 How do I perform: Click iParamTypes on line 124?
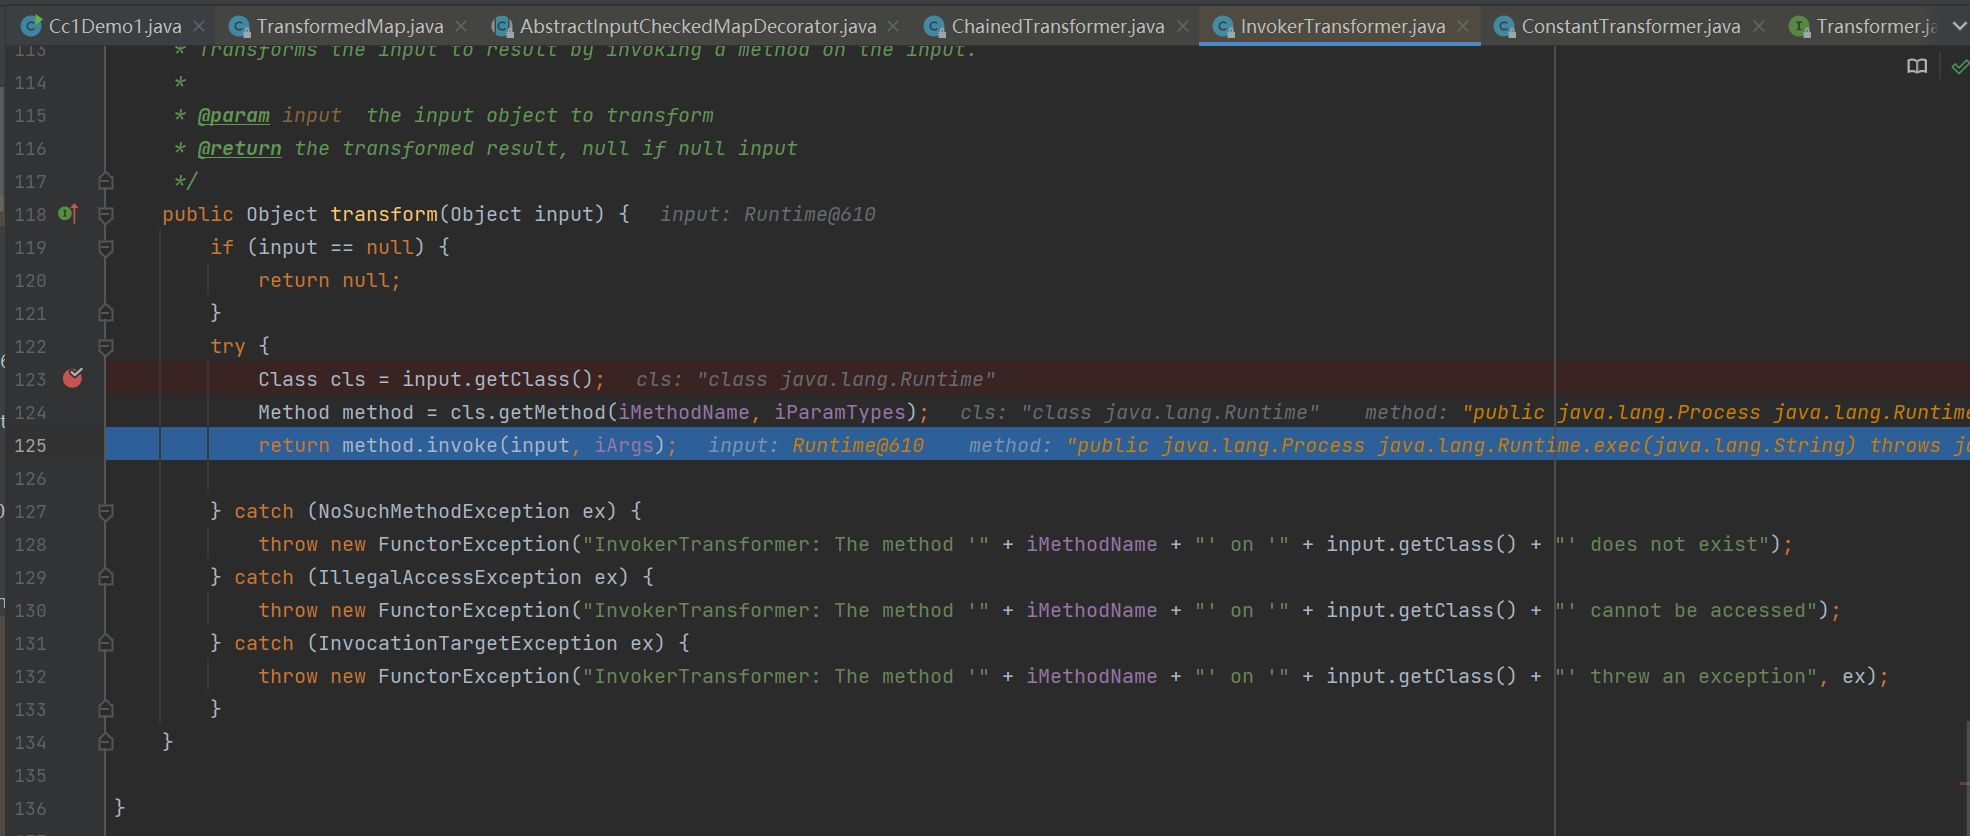click(839, 412)
